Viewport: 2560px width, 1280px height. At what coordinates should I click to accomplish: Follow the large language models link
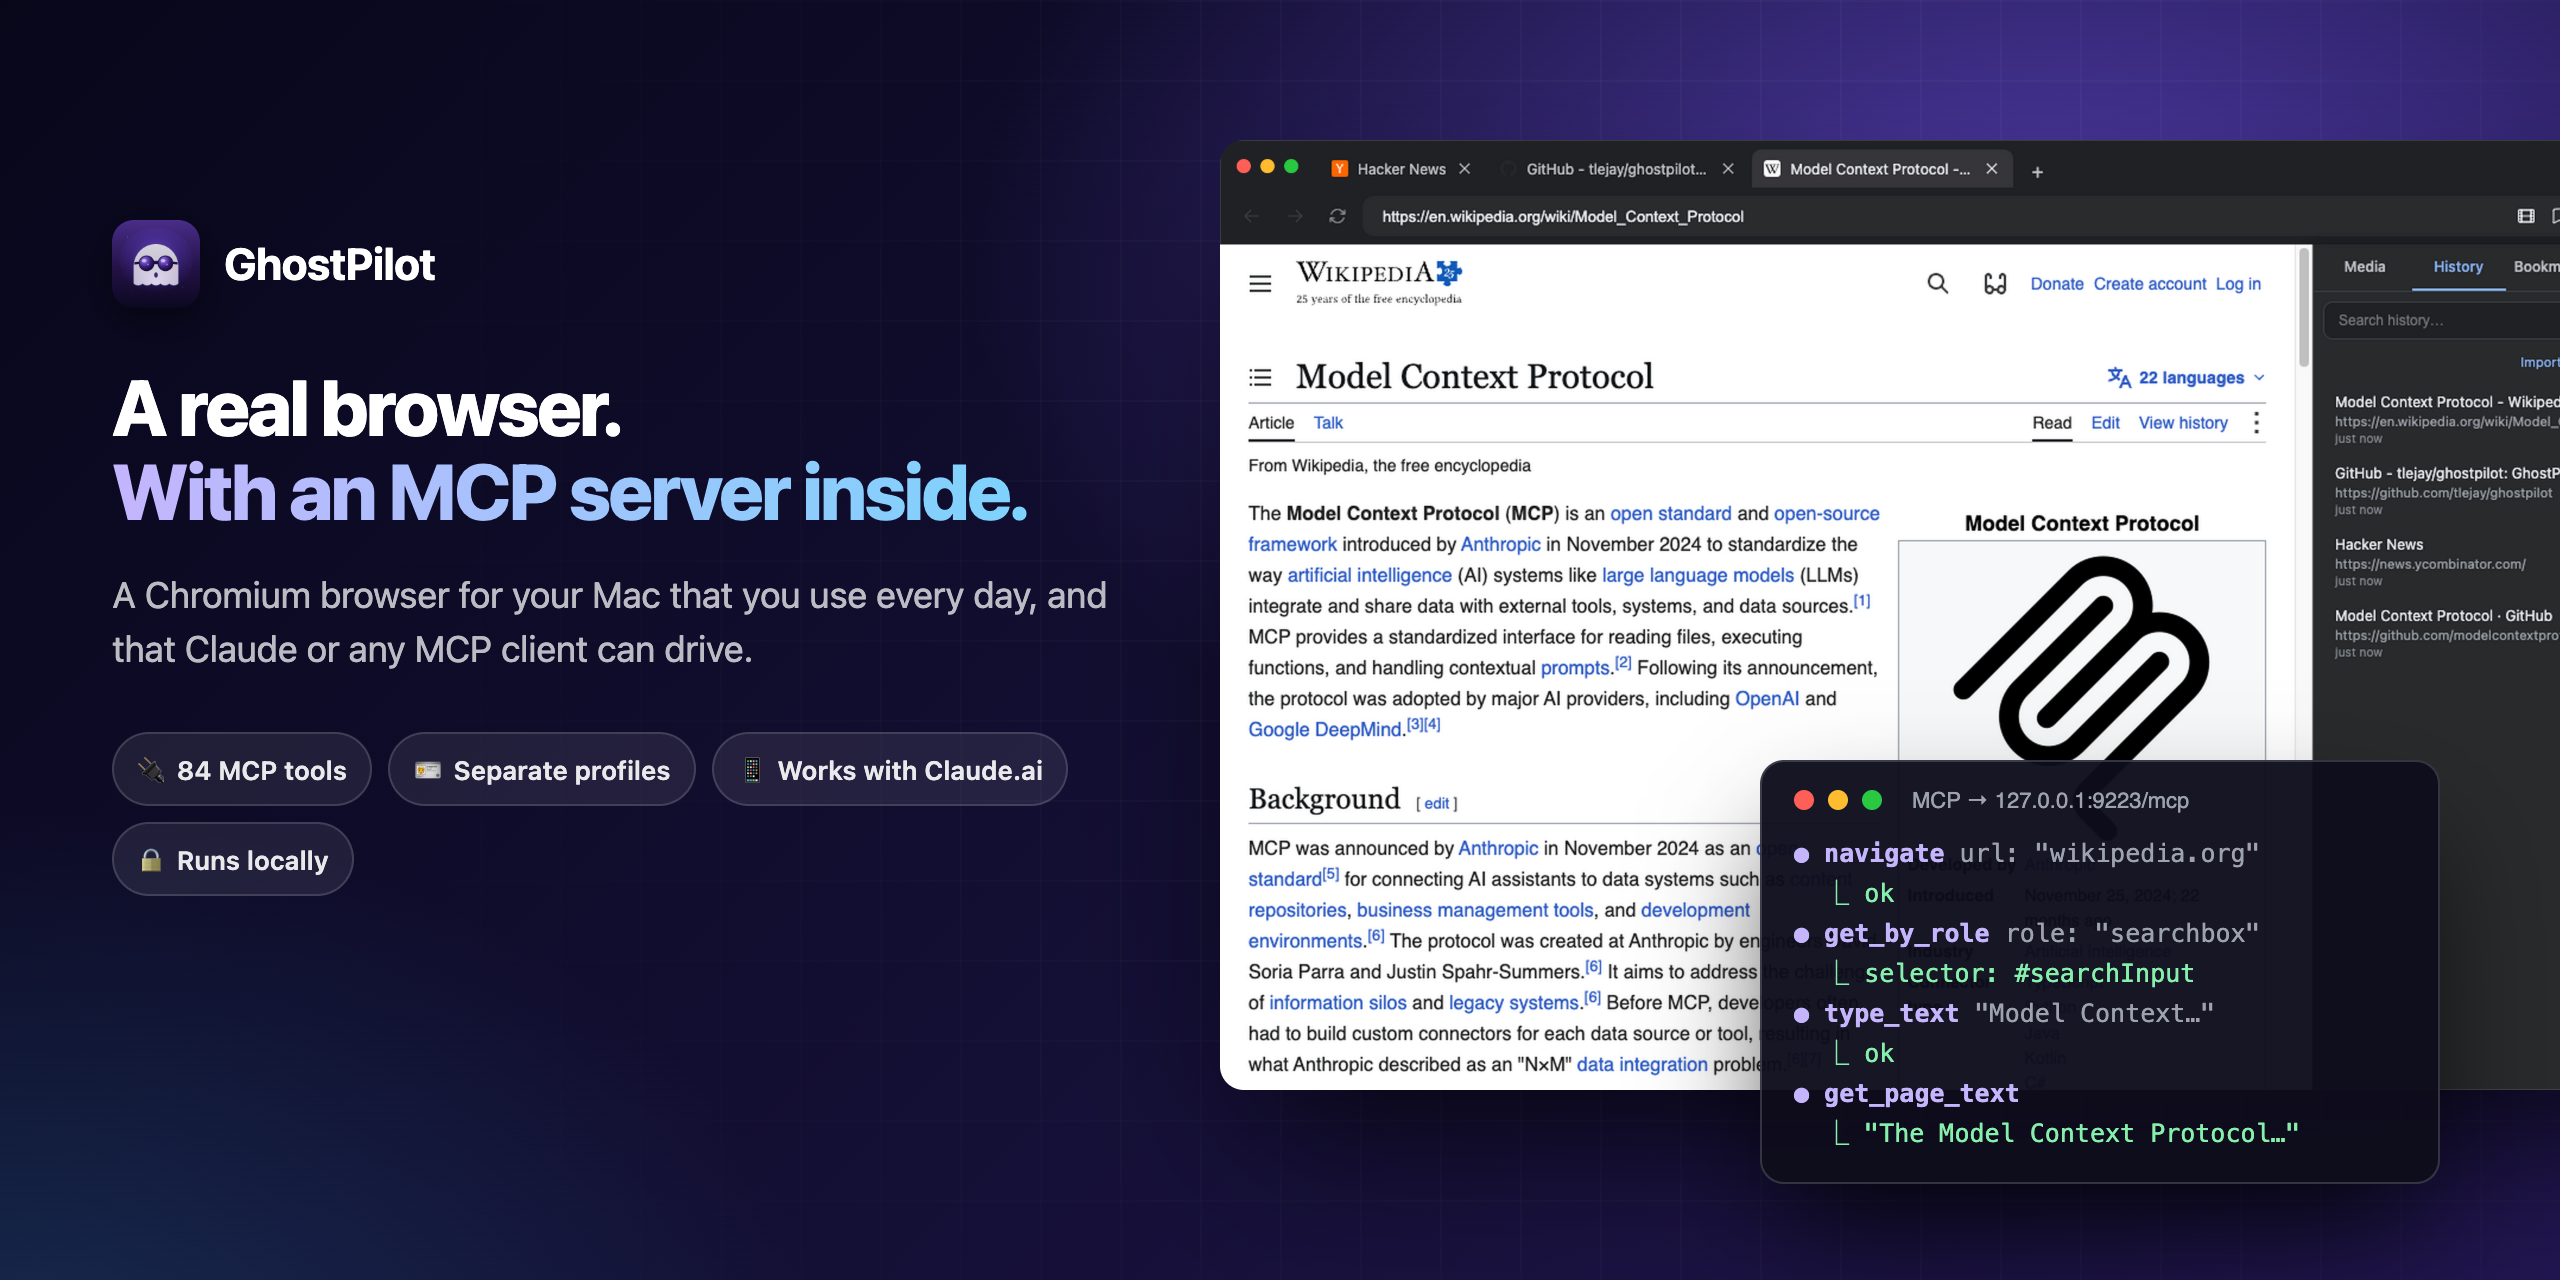(1698, 575)
